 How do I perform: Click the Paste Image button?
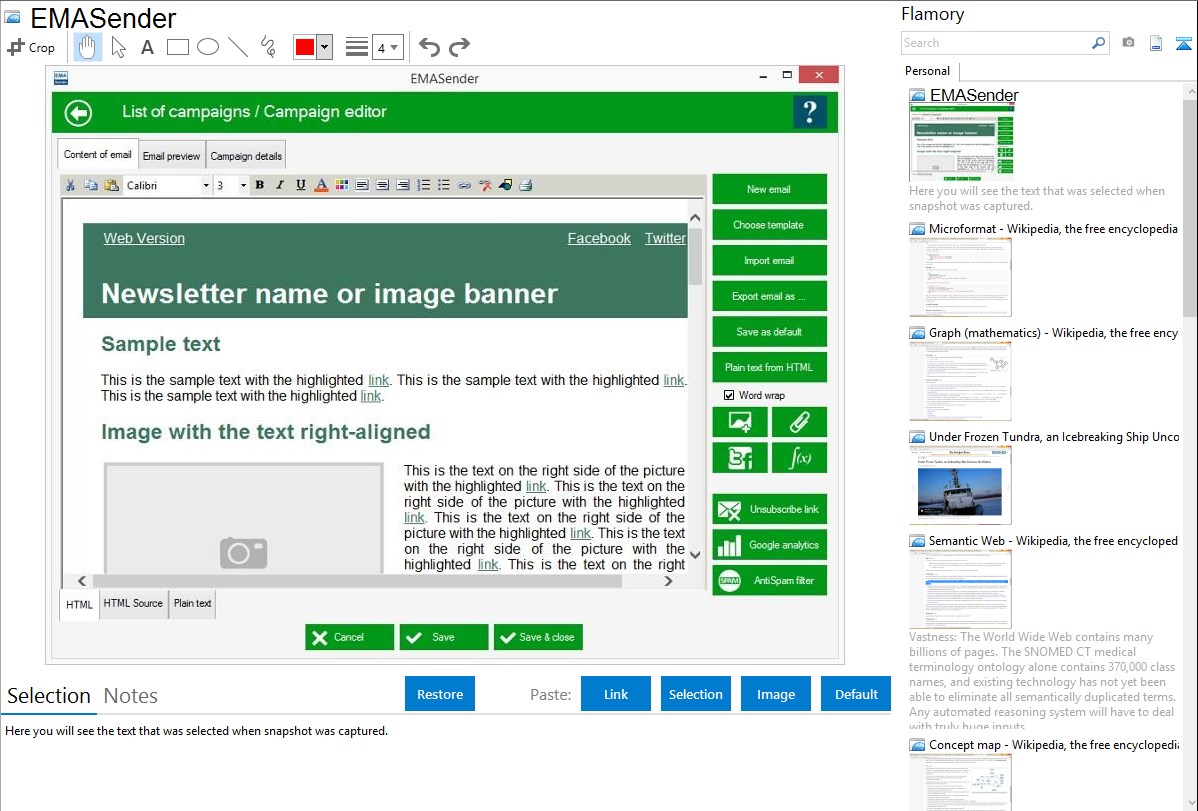(x=775, y=694)
